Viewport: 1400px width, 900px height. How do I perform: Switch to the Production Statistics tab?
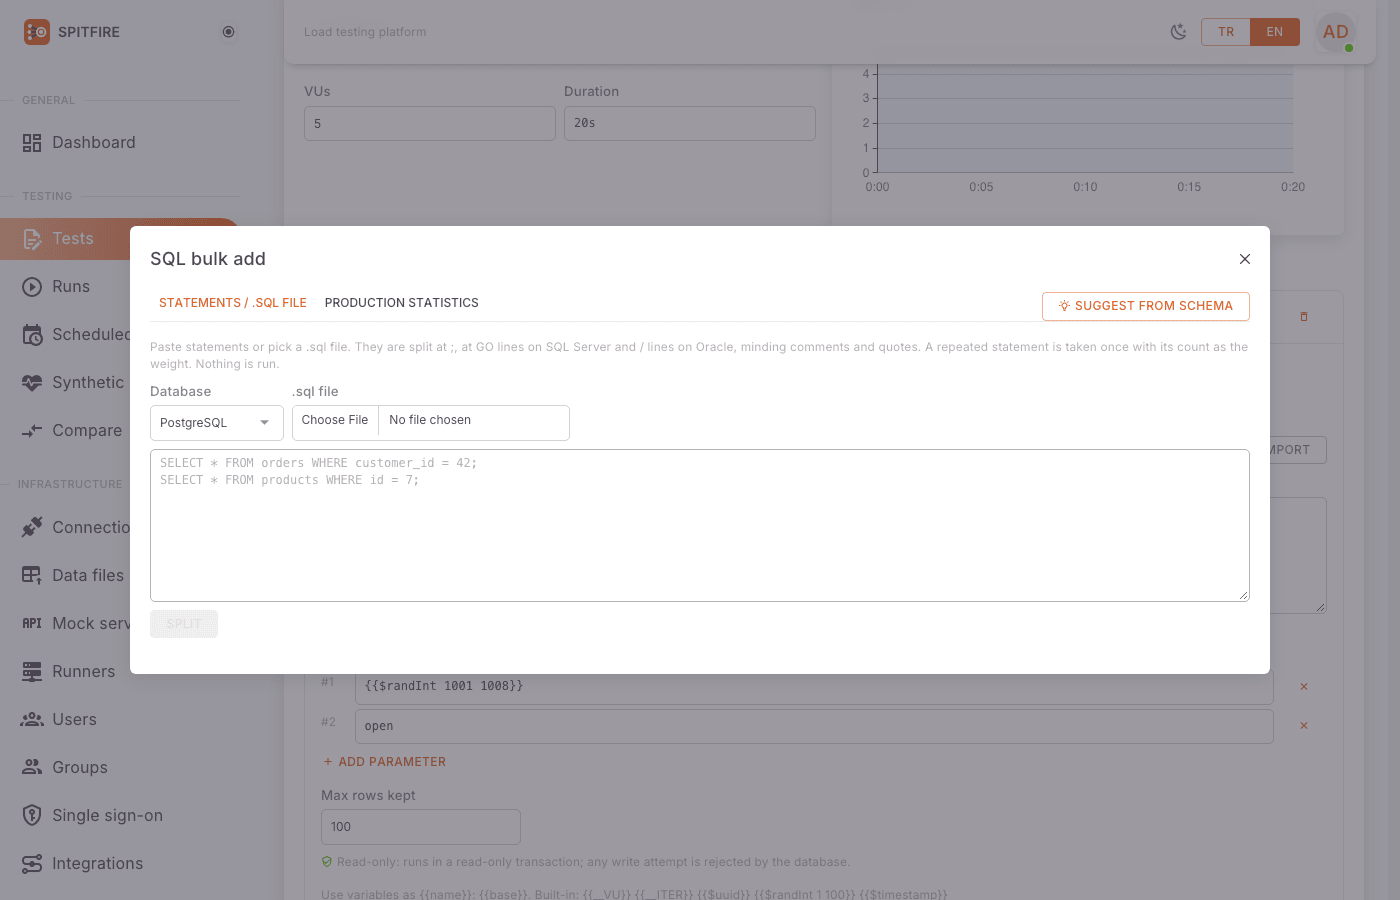click(402, 303)
